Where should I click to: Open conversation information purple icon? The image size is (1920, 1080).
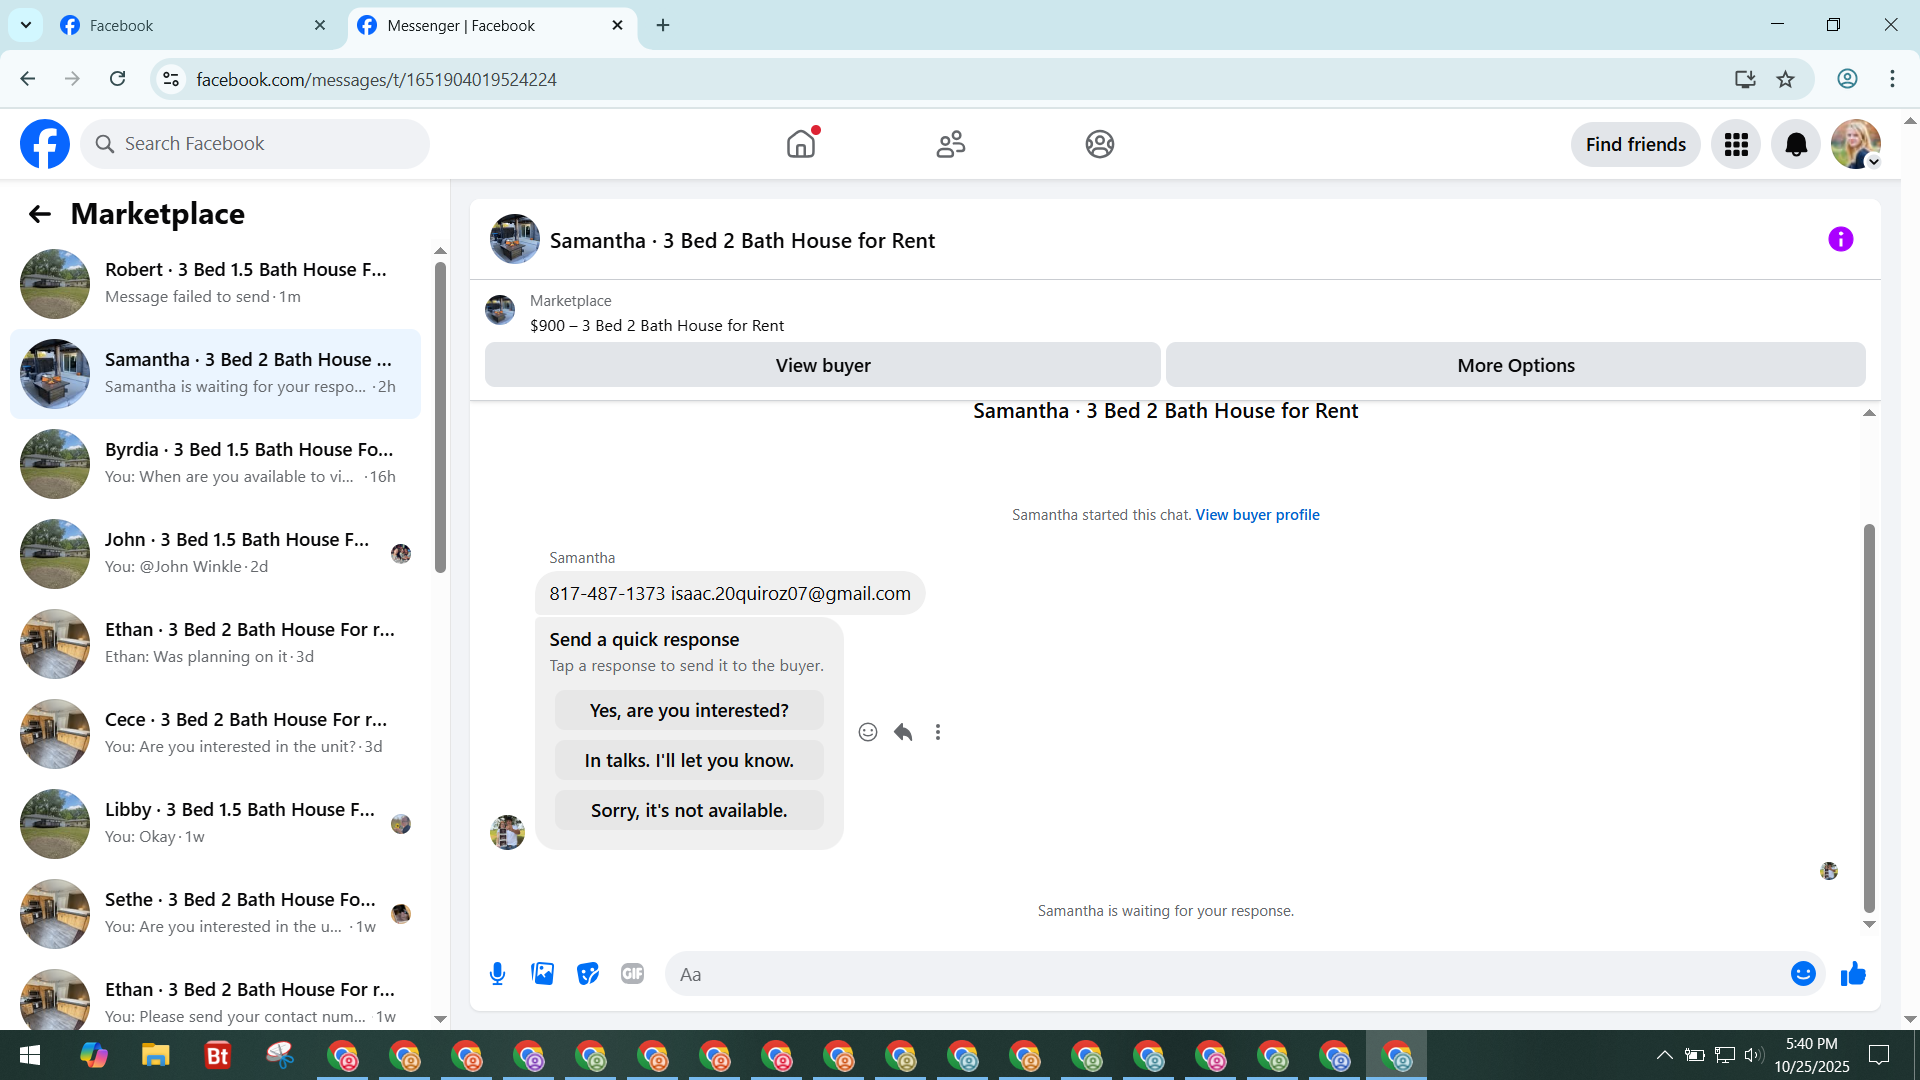point(1840,240)
